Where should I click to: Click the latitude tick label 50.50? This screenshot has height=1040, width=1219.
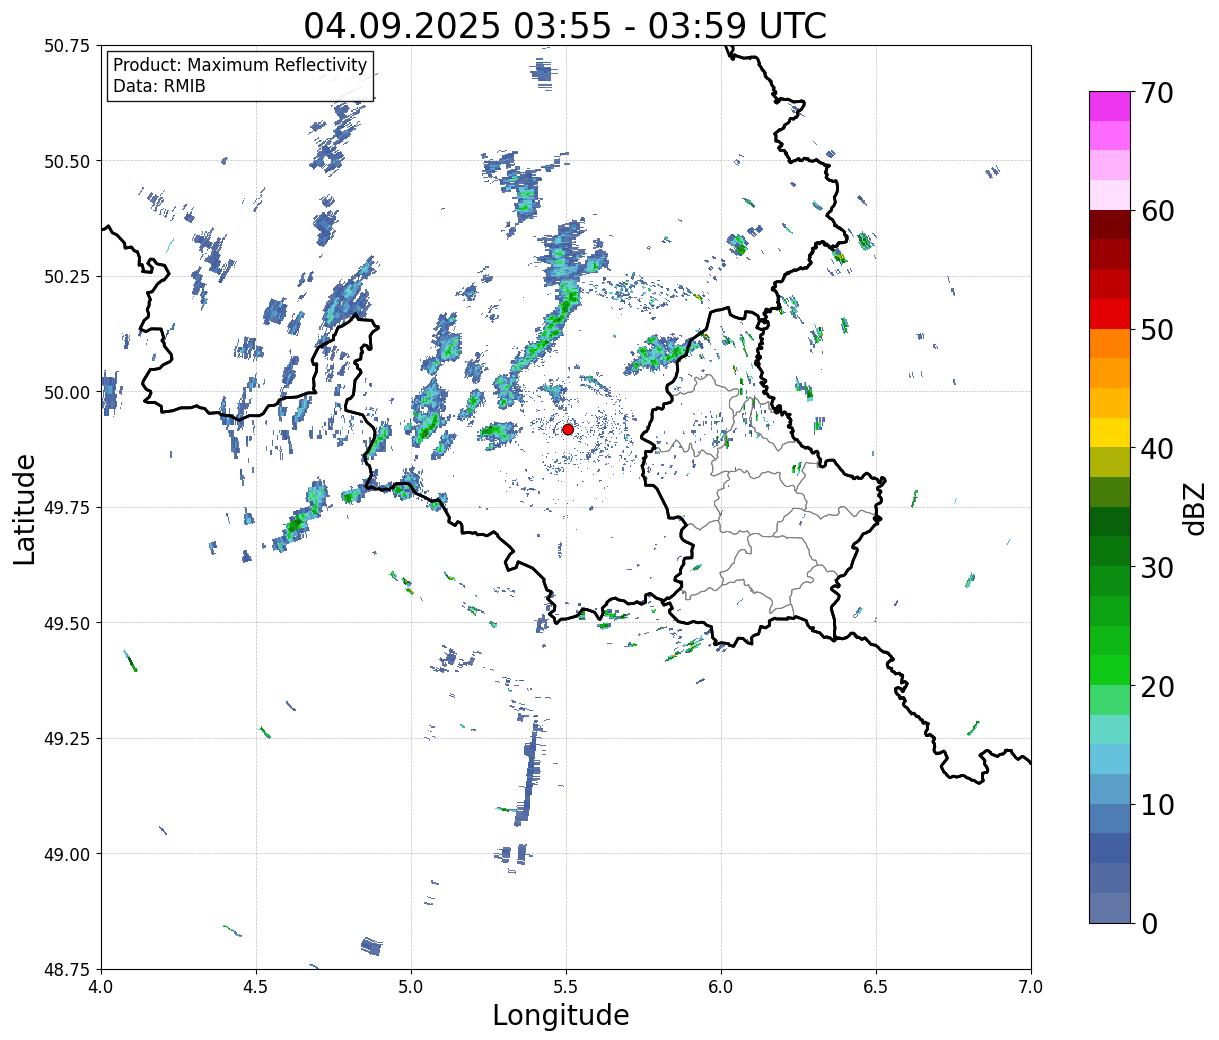(67, 161)
